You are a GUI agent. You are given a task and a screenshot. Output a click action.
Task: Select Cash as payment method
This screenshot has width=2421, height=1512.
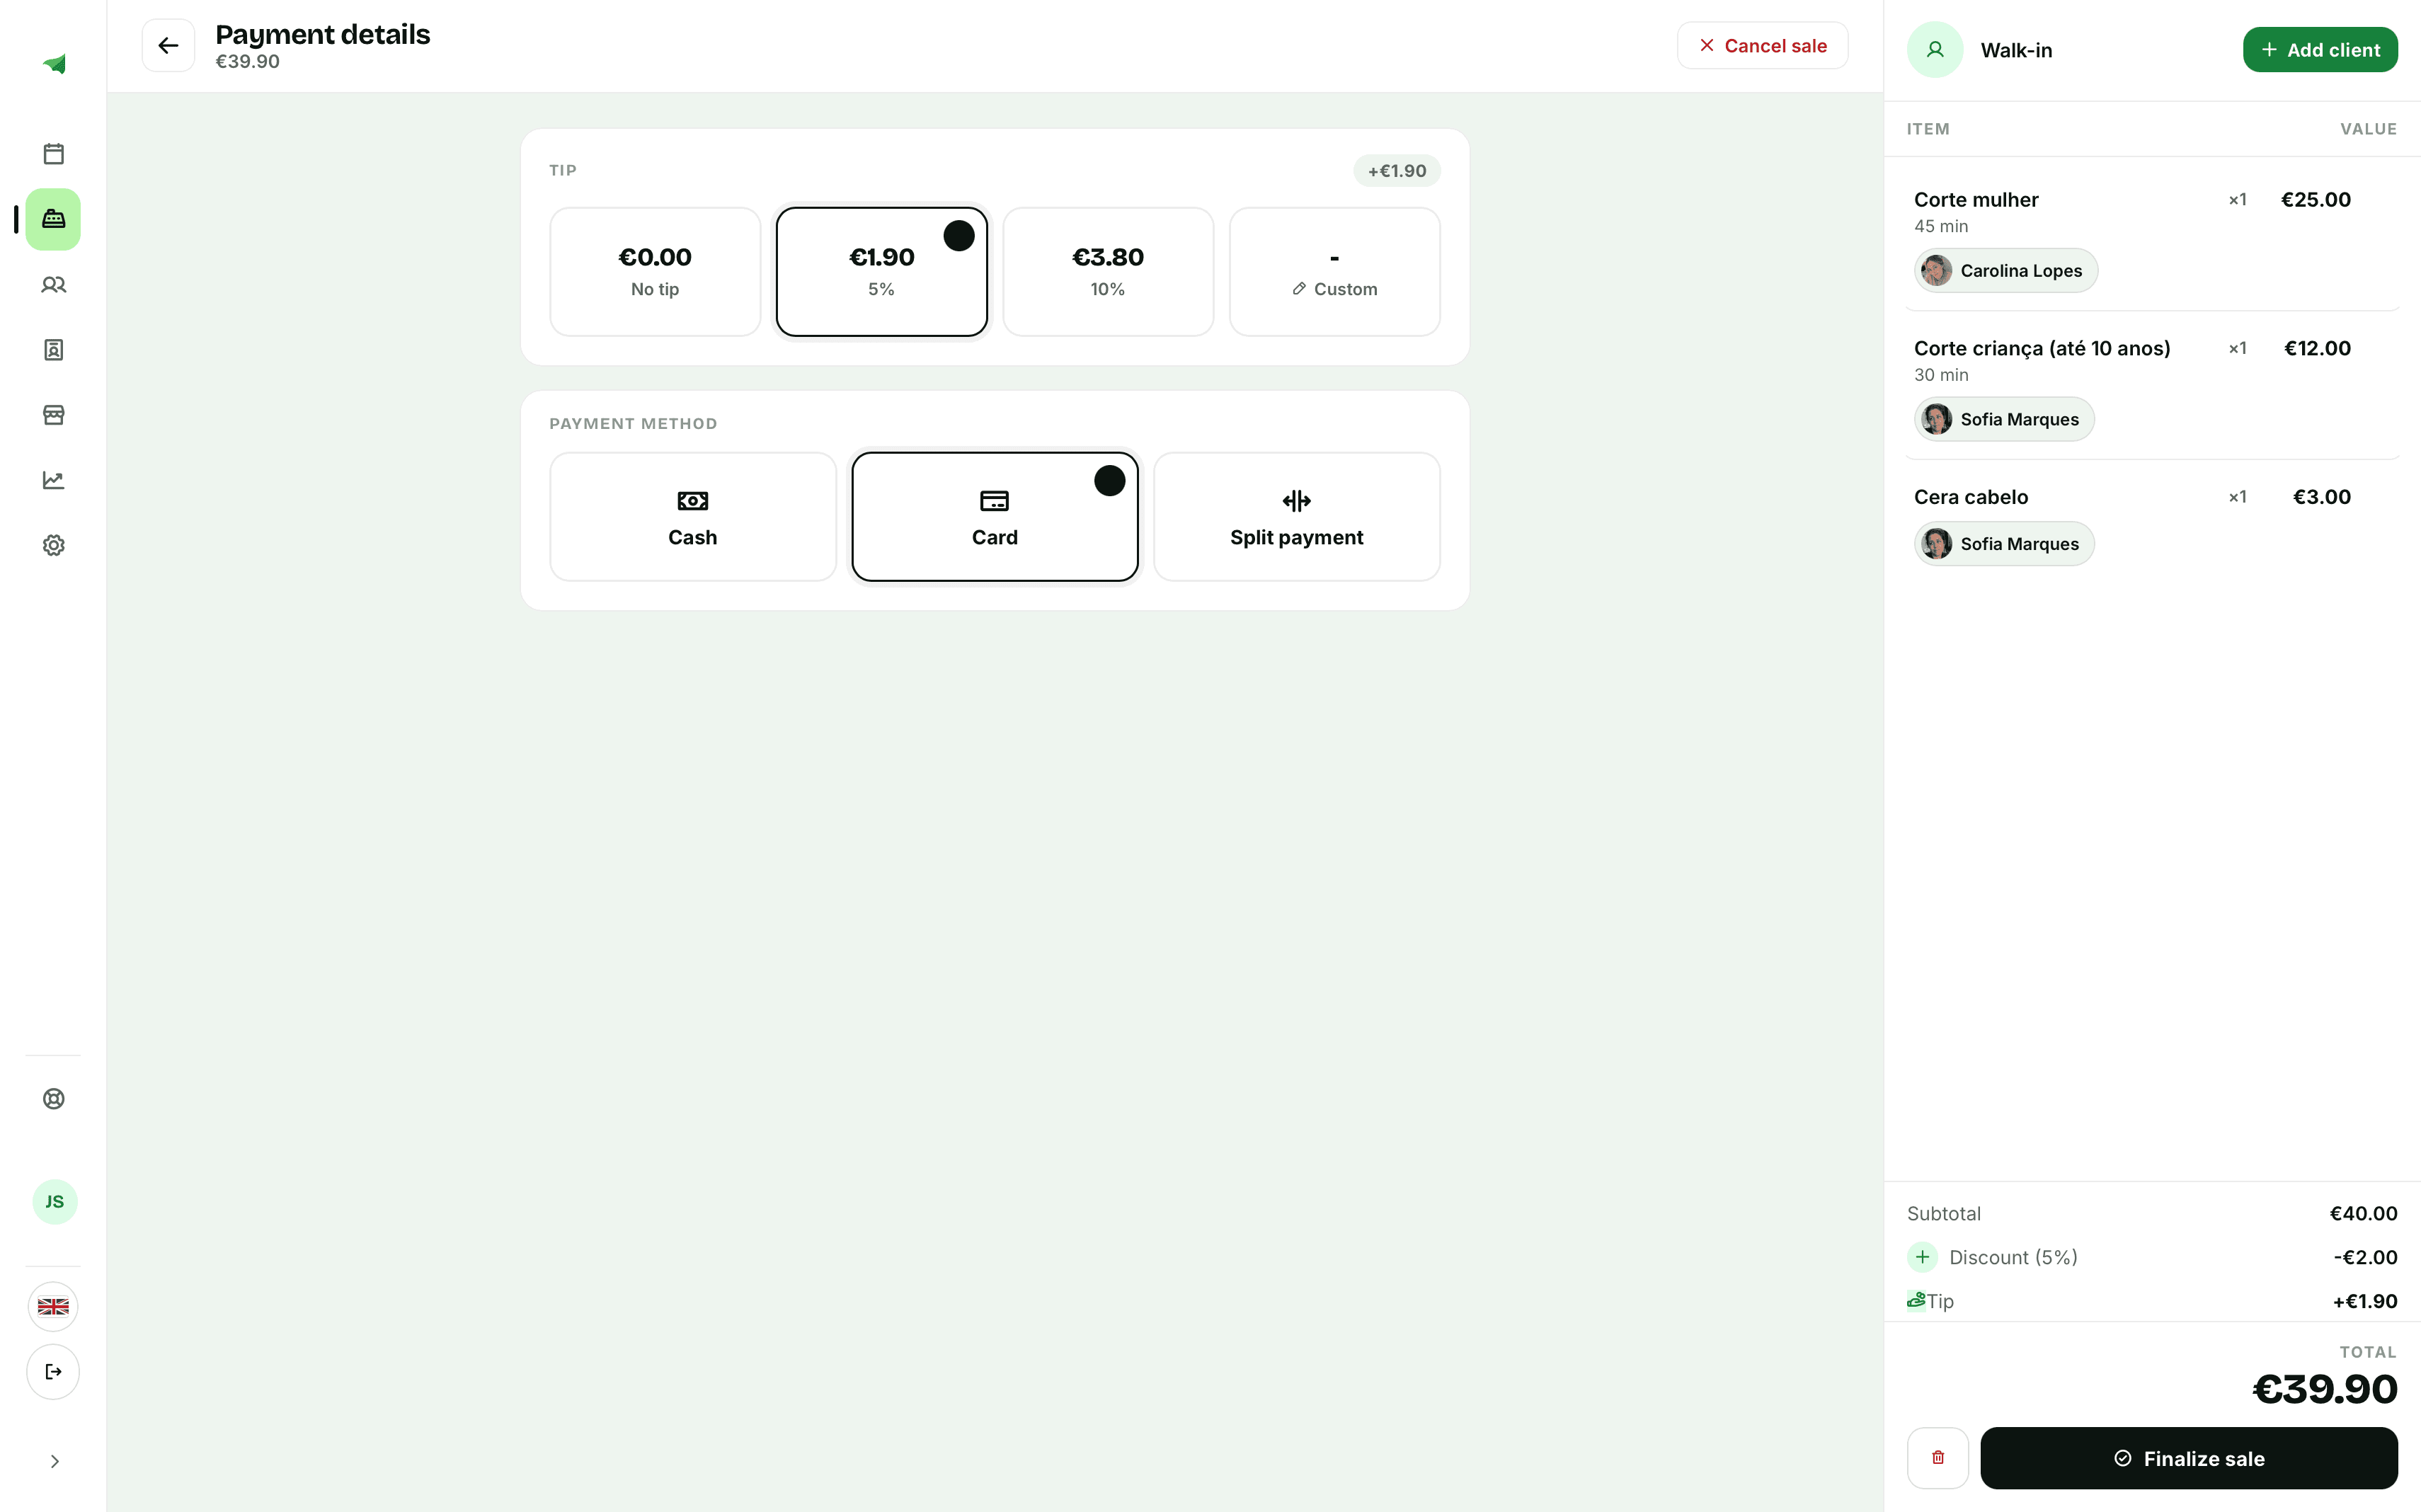point(693,517)
